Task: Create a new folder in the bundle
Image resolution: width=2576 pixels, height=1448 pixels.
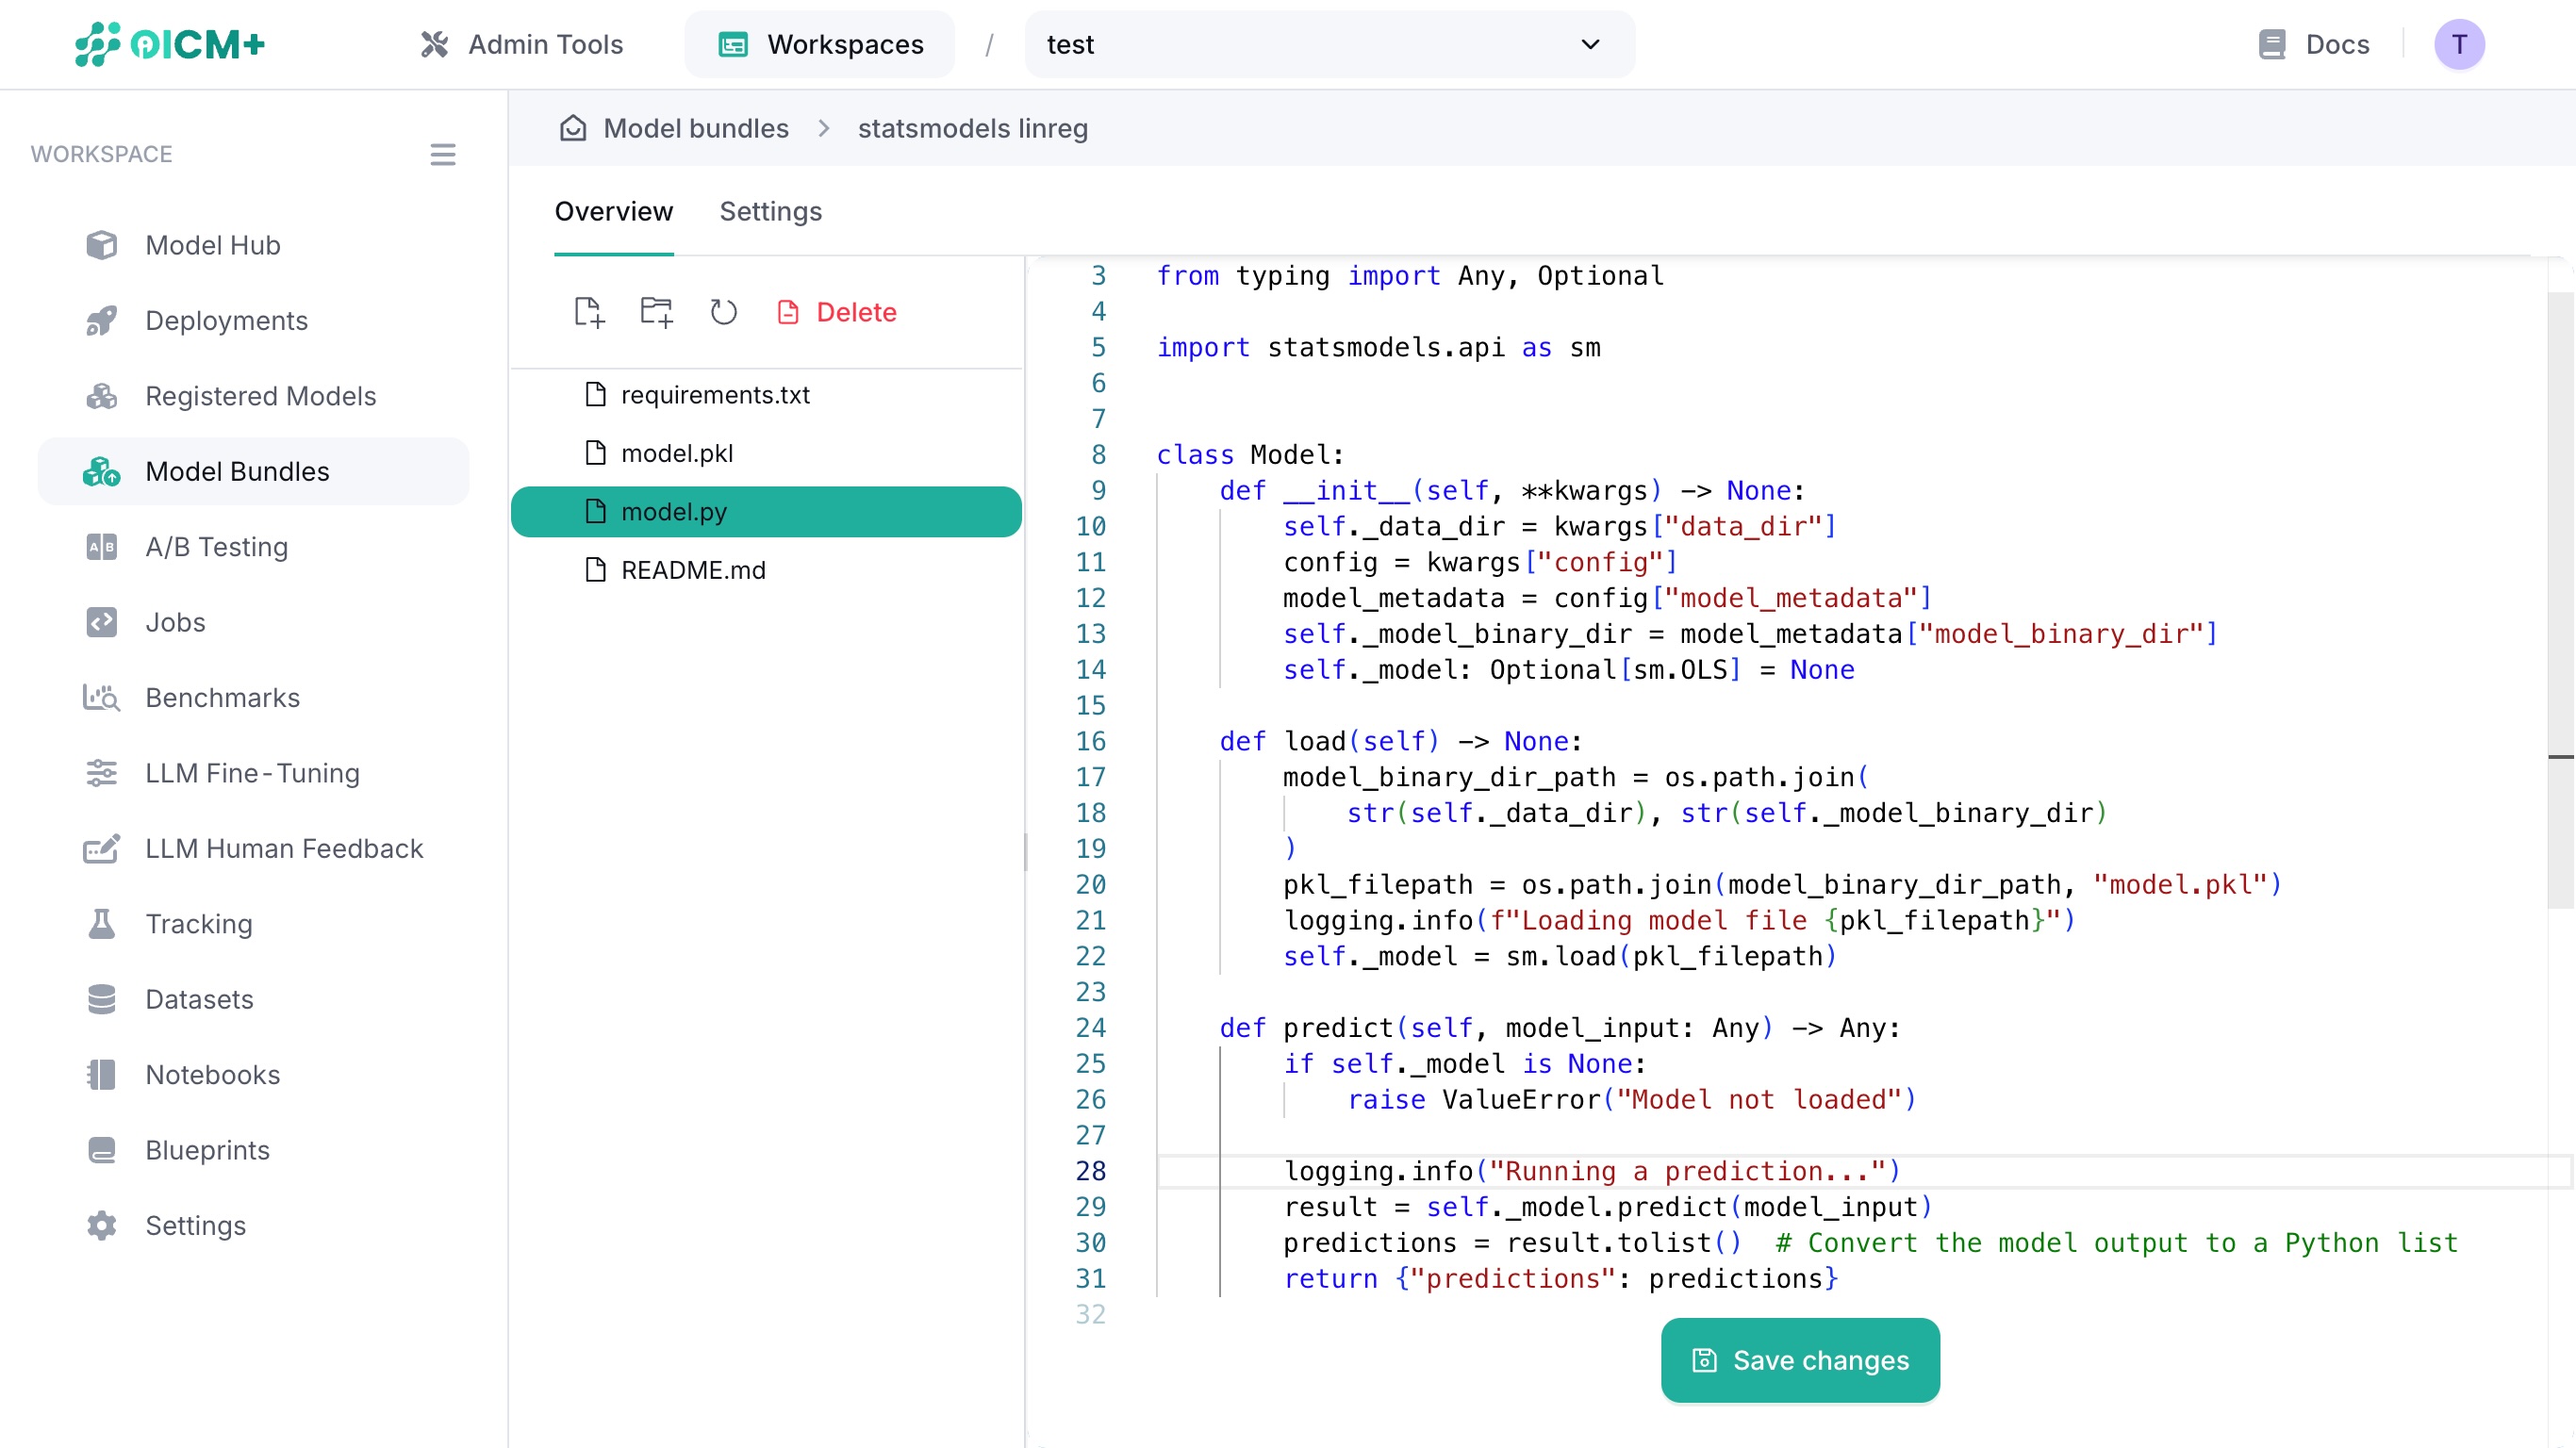Action: [x=655, y=312]
